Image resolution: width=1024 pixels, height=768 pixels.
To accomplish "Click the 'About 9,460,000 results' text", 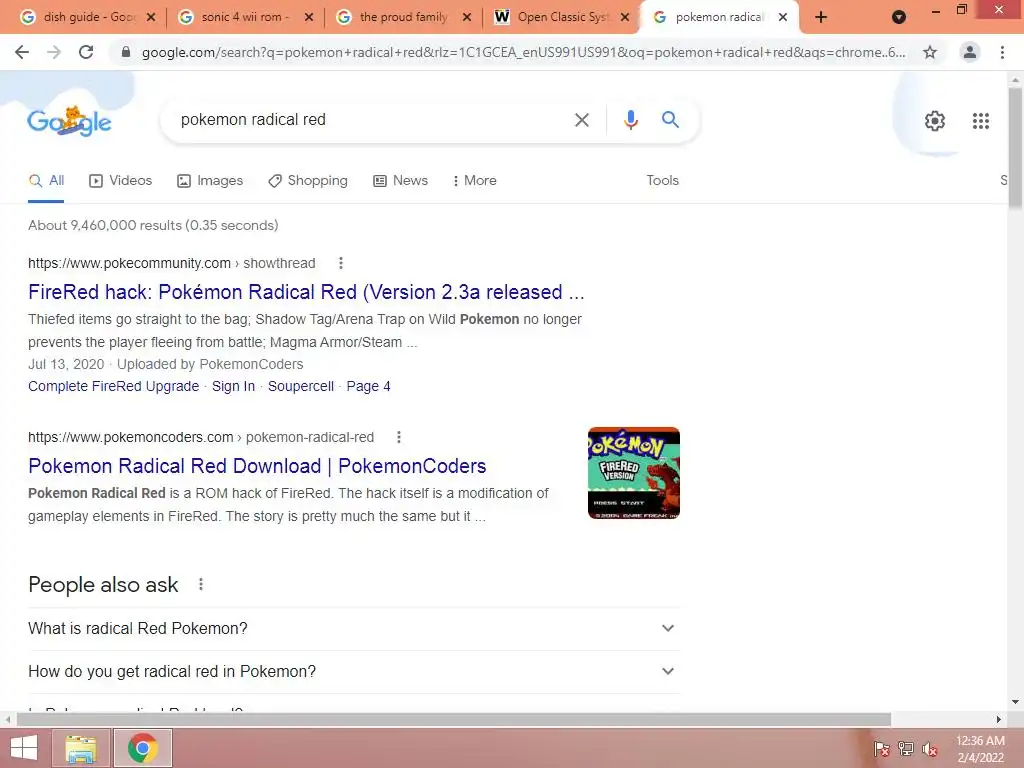I will click(x=153, y=225).
